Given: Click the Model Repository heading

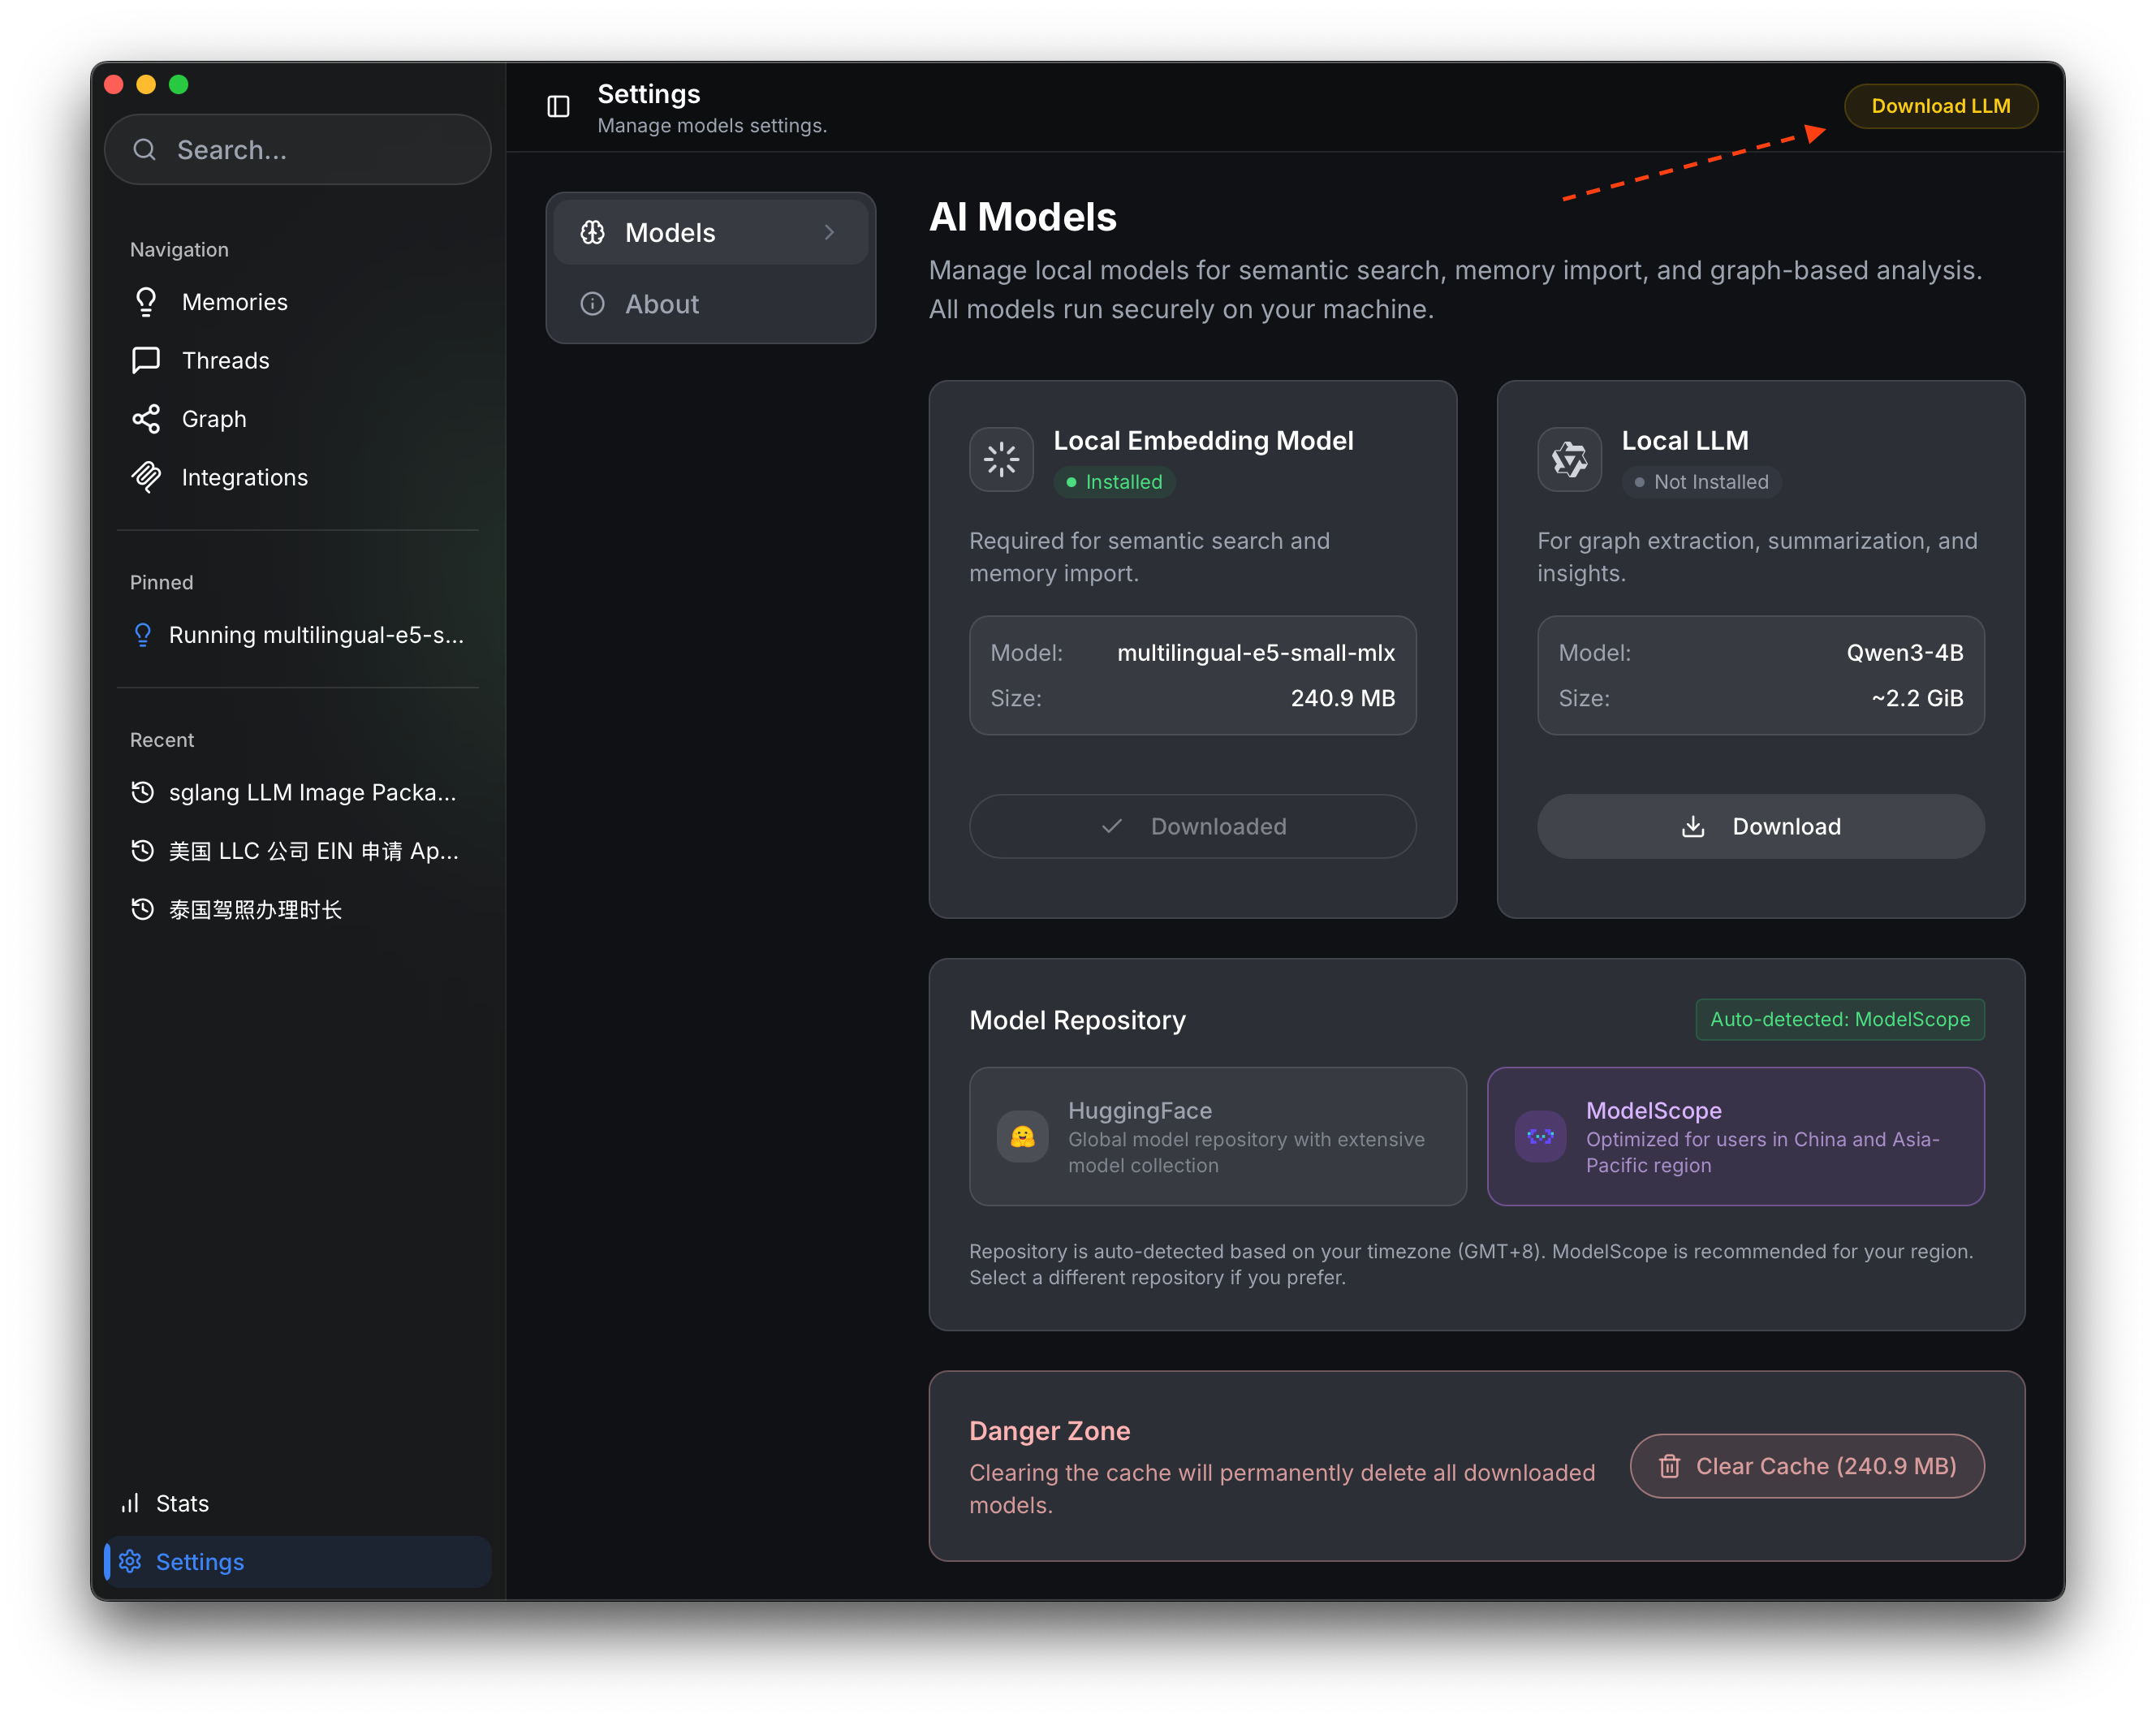Looking at the screenshot, I should point(1077,1020).
